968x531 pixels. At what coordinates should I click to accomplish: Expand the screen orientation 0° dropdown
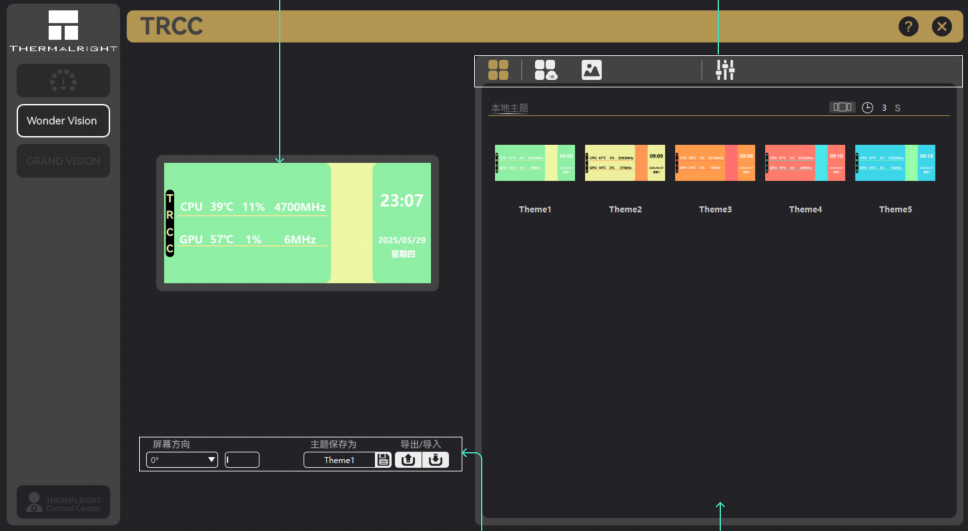tap(182, 460)
